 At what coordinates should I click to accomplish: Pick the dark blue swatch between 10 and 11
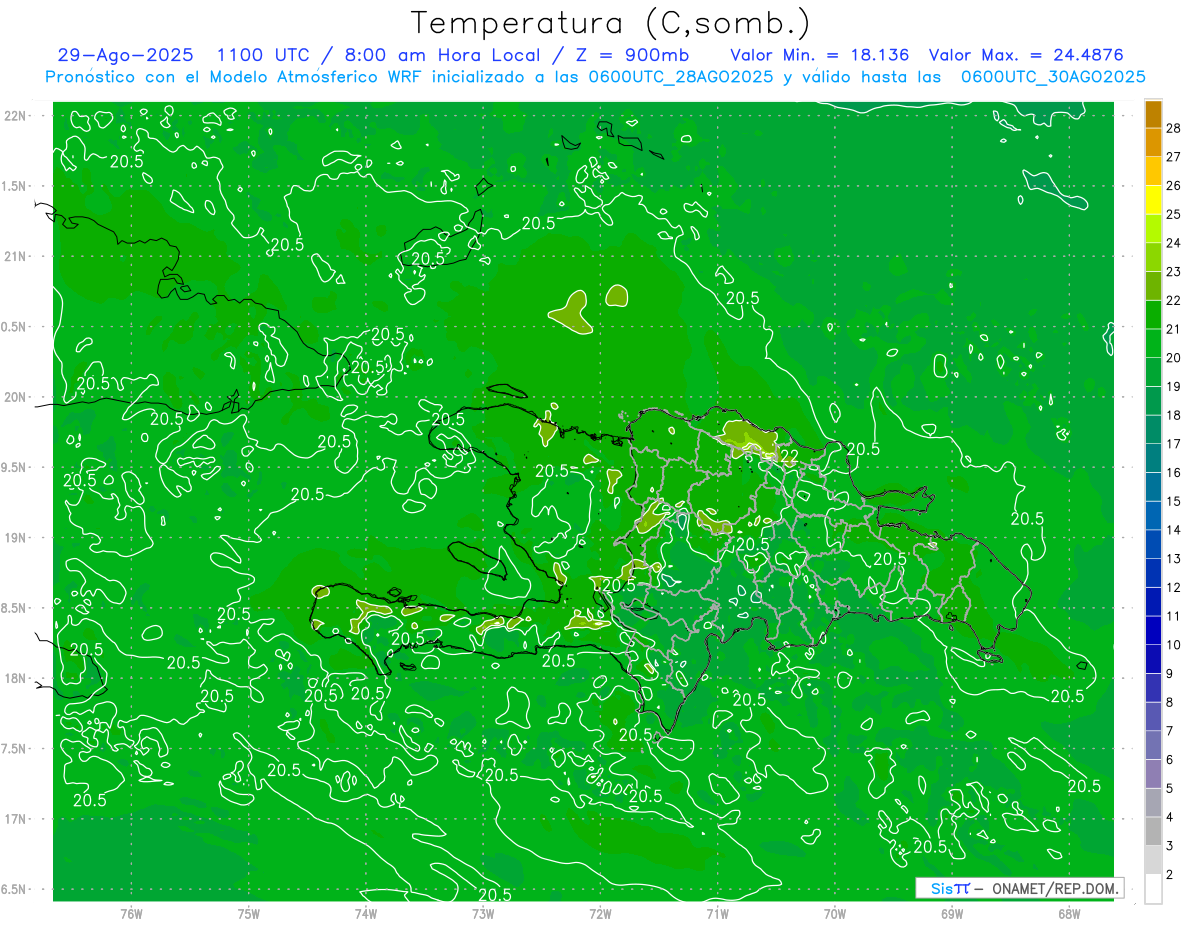[x=1153, y=630]
